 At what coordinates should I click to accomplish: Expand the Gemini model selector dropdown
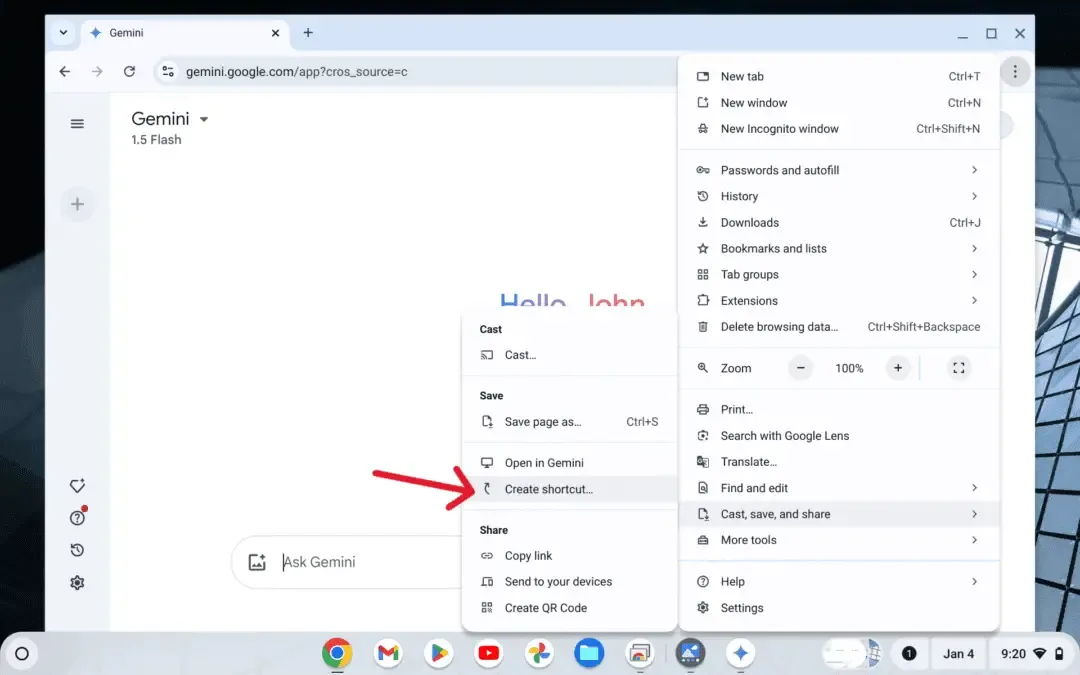204,119
